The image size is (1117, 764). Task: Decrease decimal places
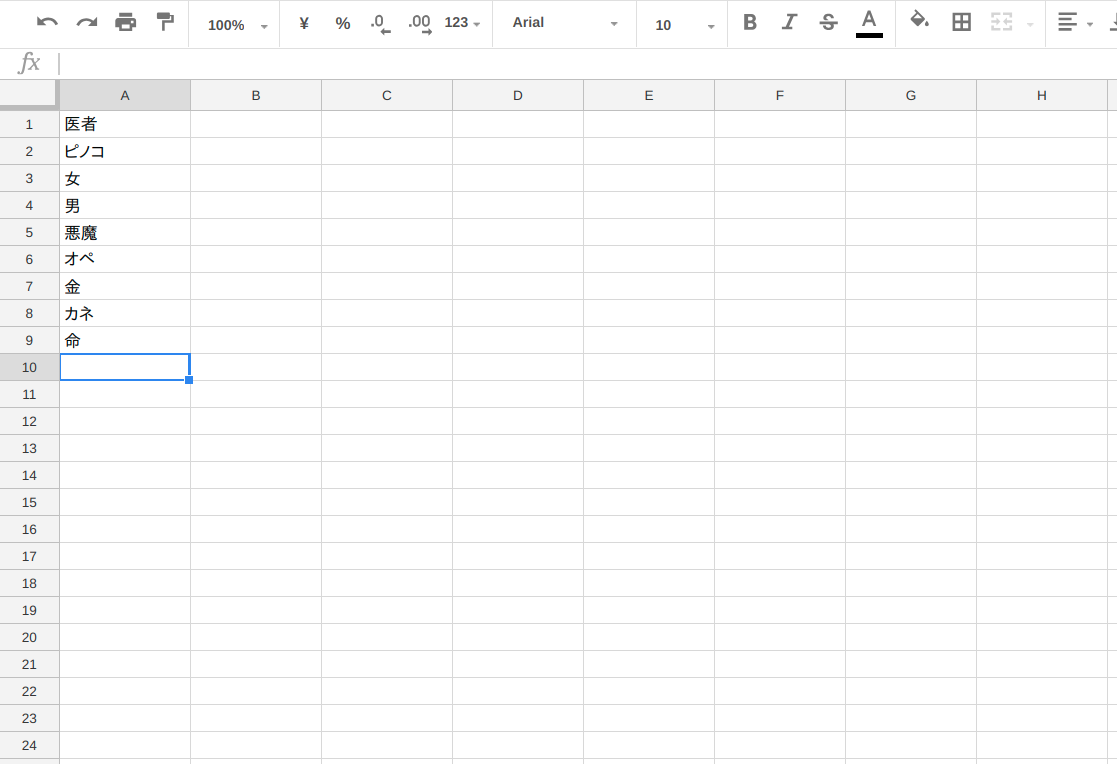380,24
